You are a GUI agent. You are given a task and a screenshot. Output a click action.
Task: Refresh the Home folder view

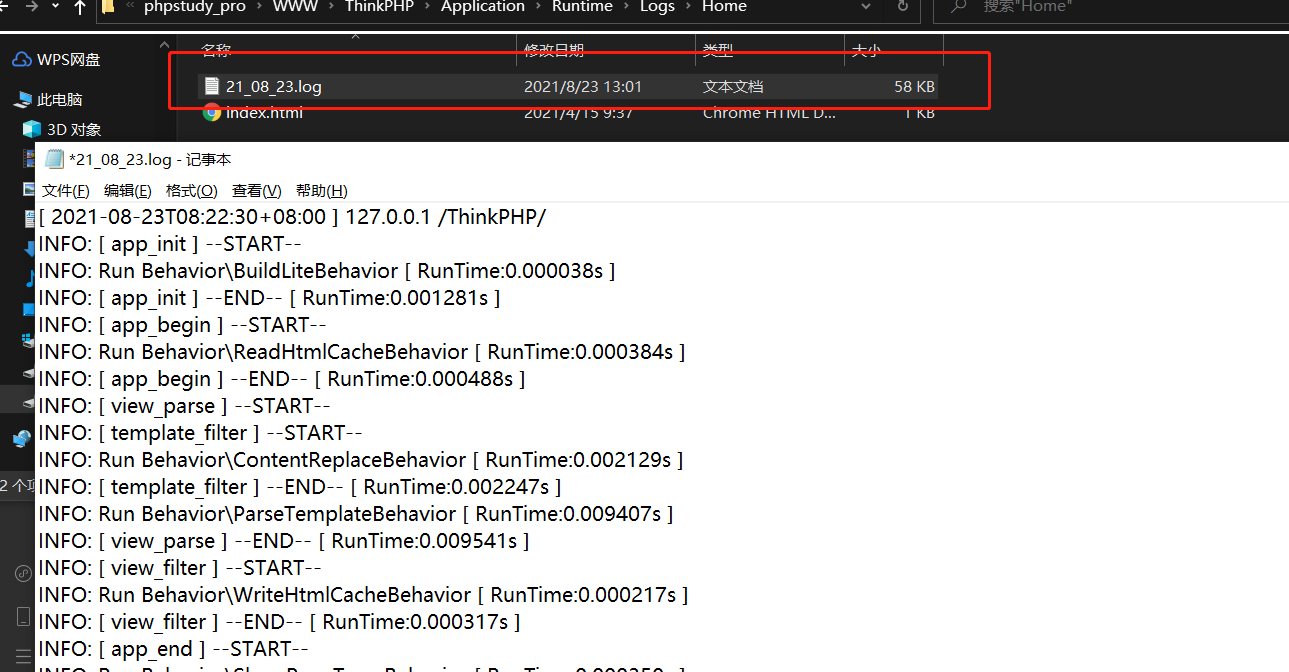(903, 6)
